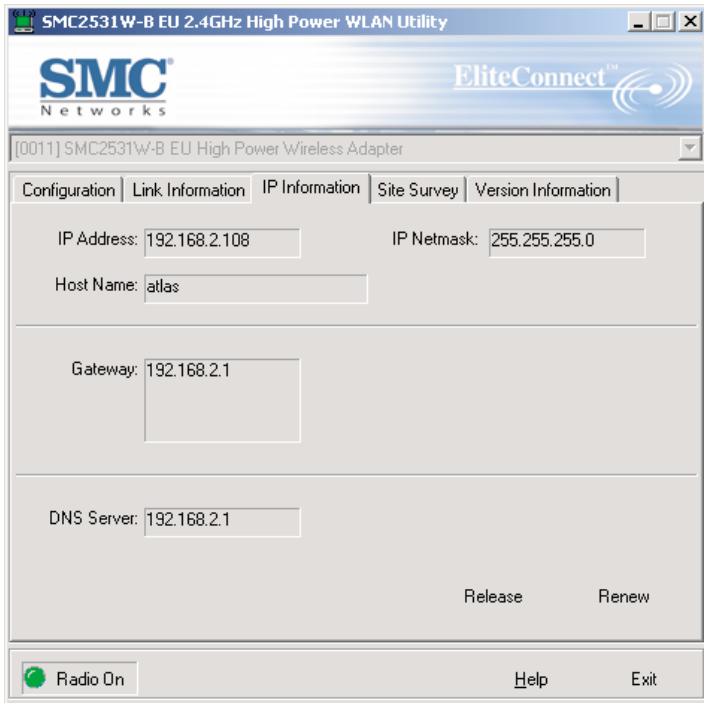709x704 pixels.
Task: Click the SMC Networks logo
Action: [105, 87]
